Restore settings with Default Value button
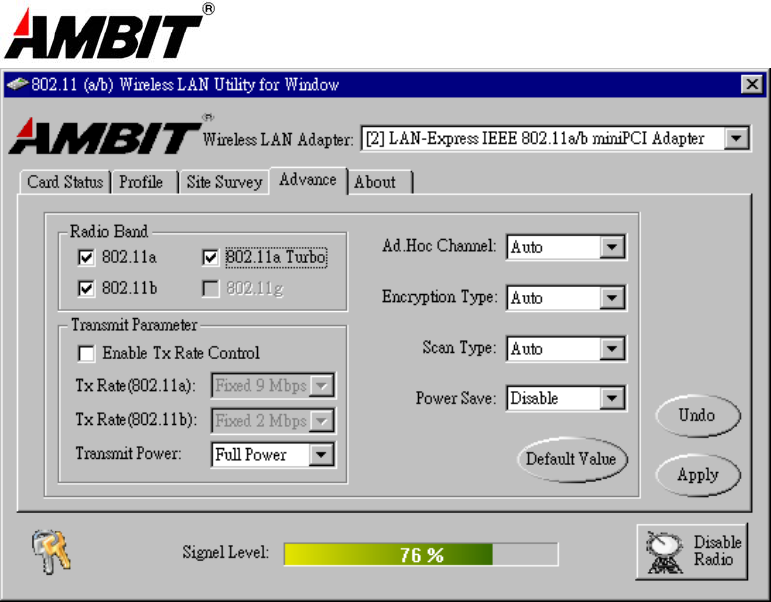 coord(572,459)
